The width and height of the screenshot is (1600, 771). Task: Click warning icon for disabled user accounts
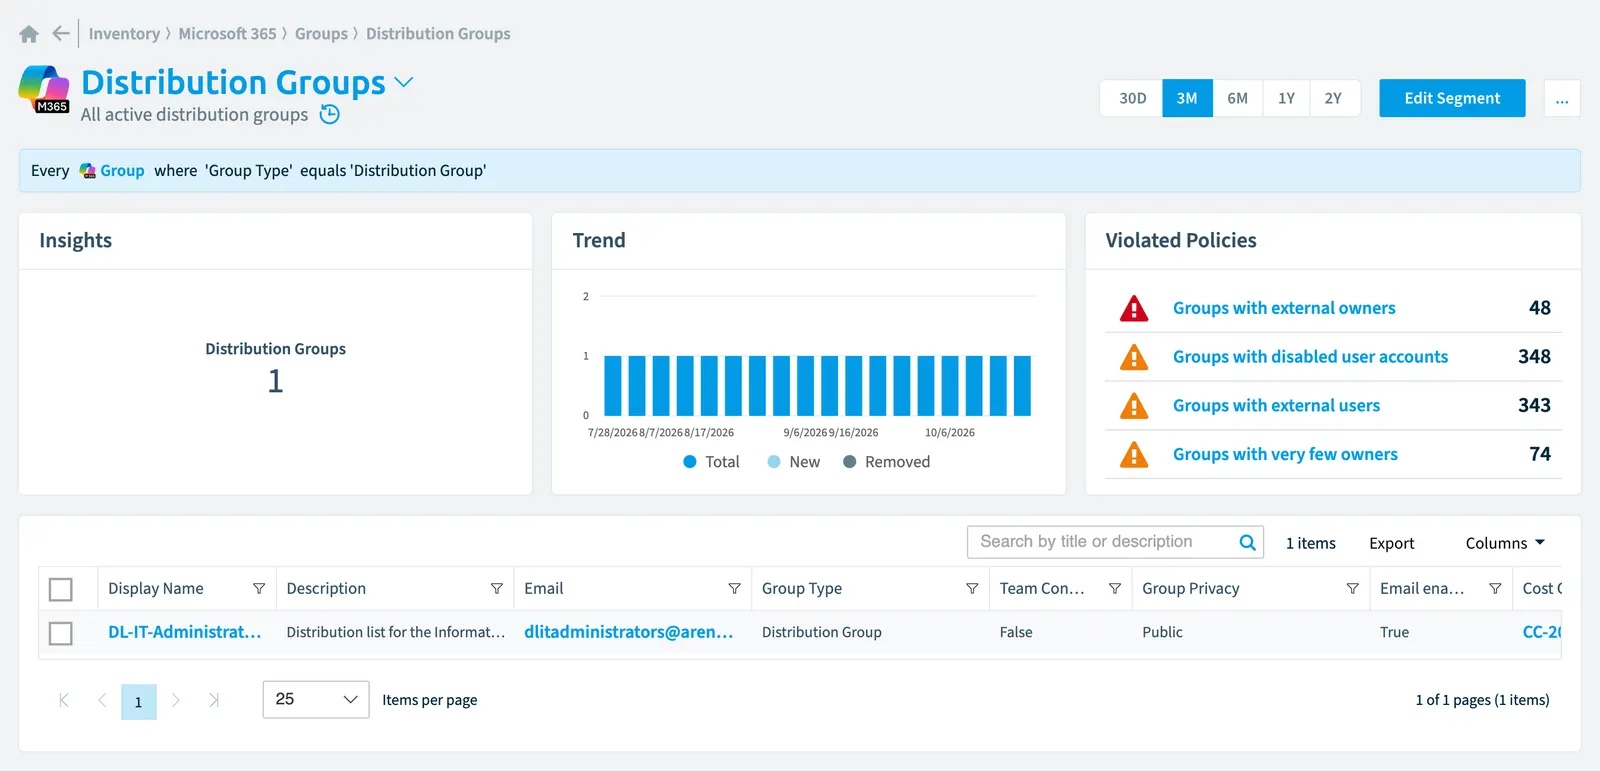[x=1134, y=357]
